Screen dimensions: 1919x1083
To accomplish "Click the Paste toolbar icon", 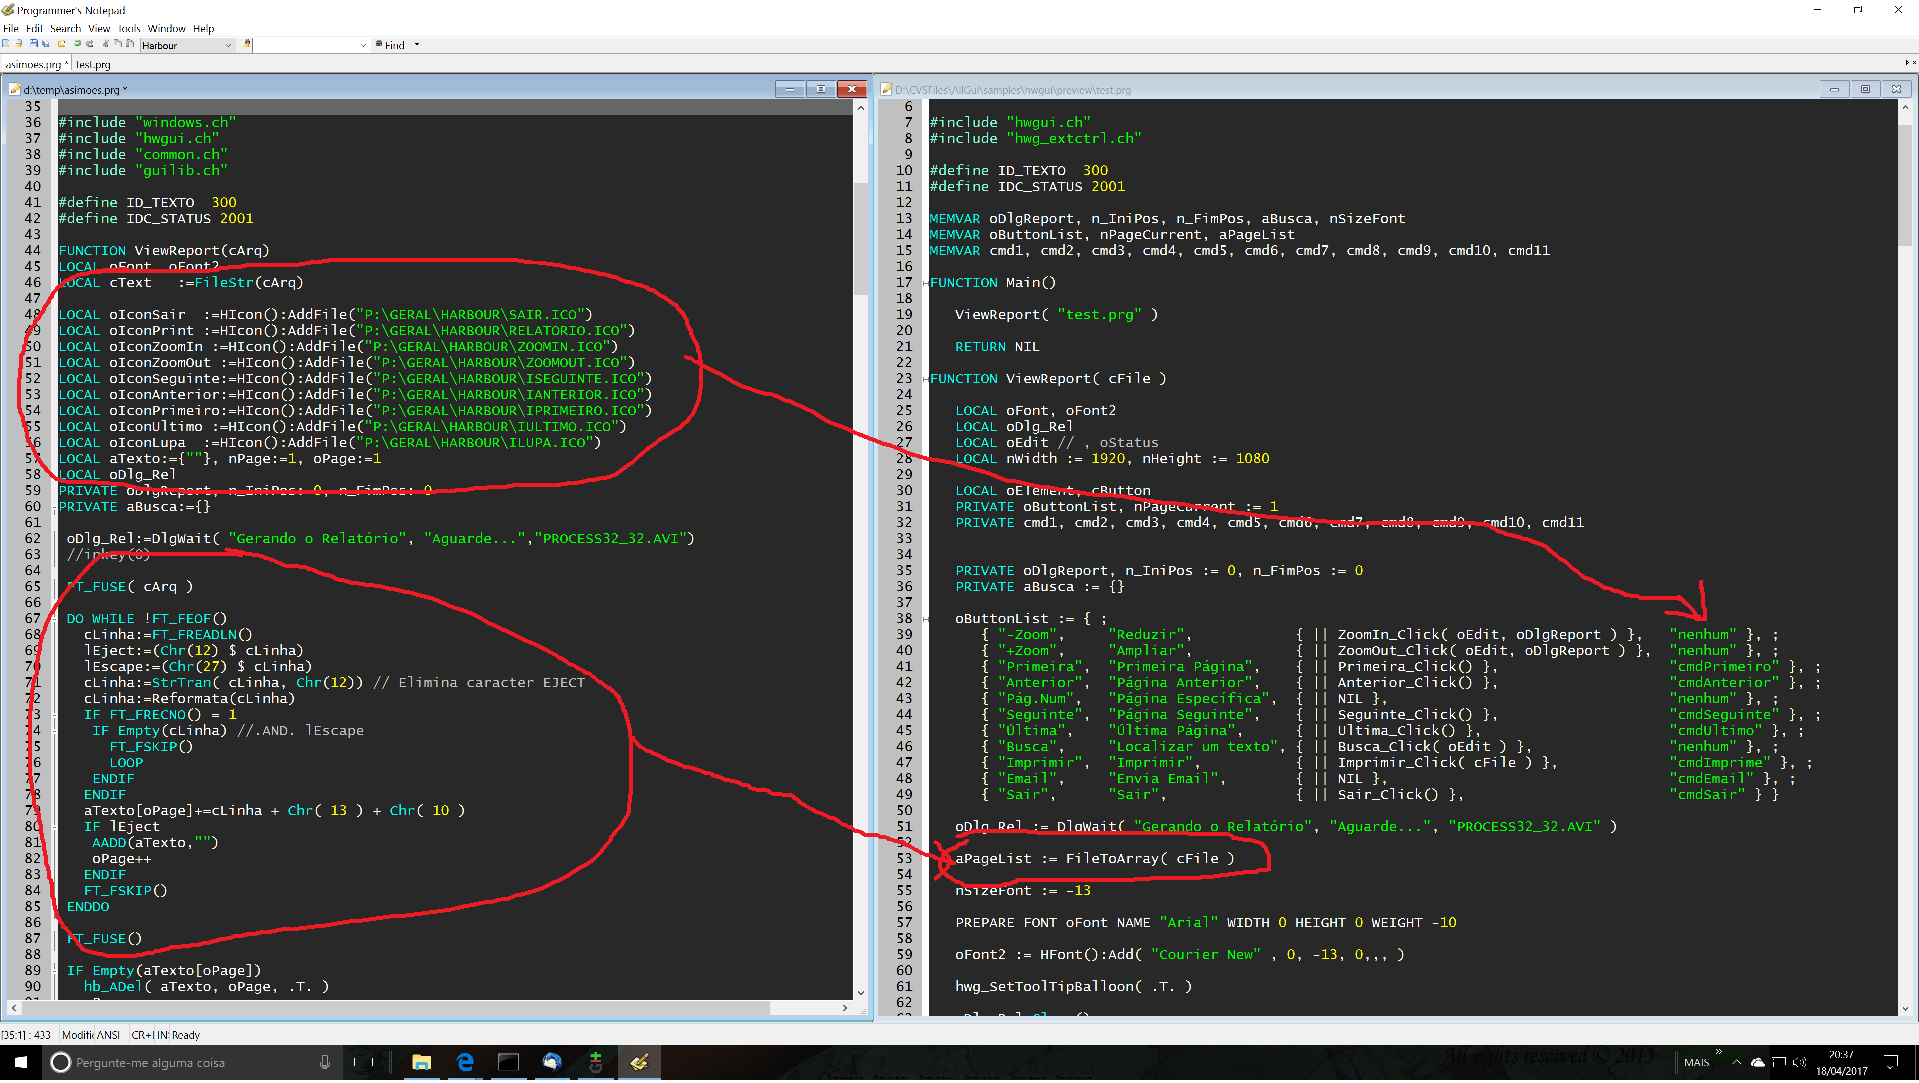I will coord(130,44).
